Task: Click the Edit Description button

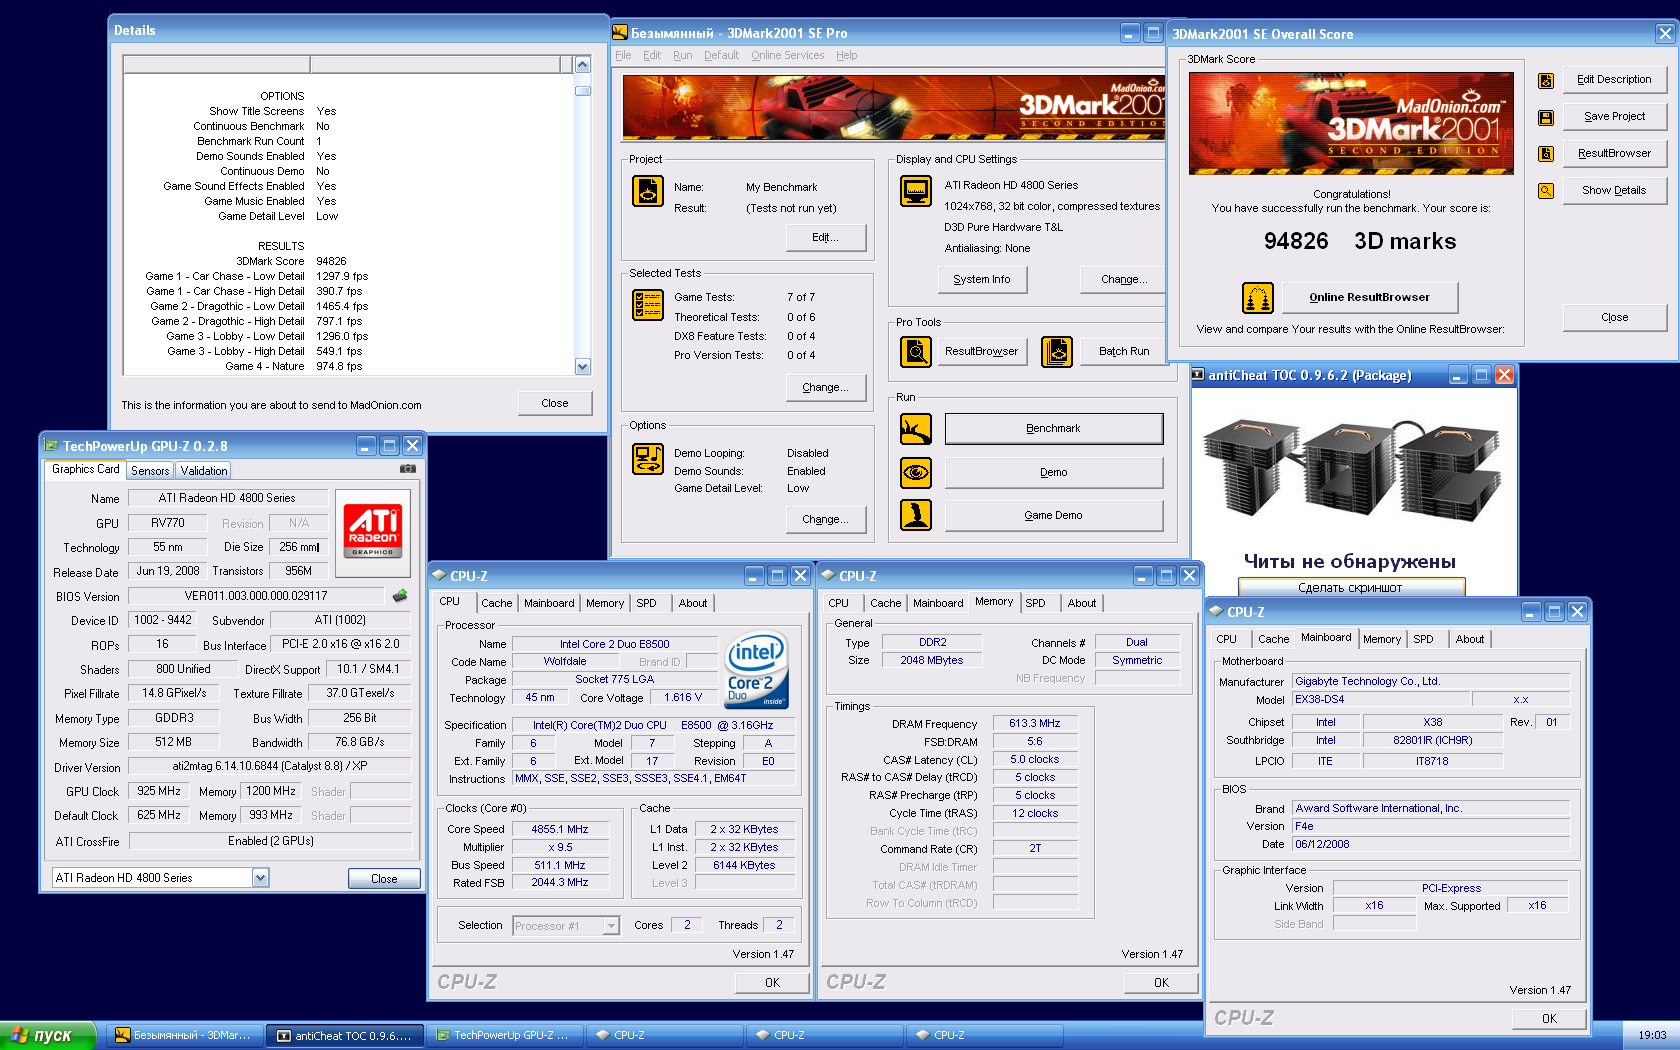Action: coord(1614,80)
